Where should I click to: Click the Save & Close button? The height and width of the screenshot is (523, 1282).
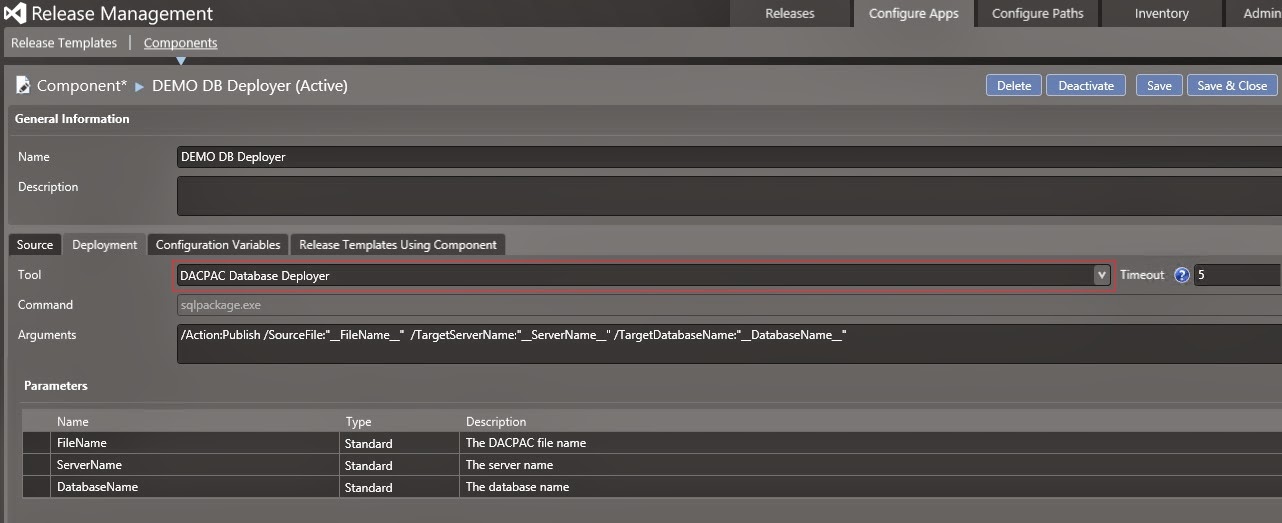pyautogui.click(x=1232, y=85)
